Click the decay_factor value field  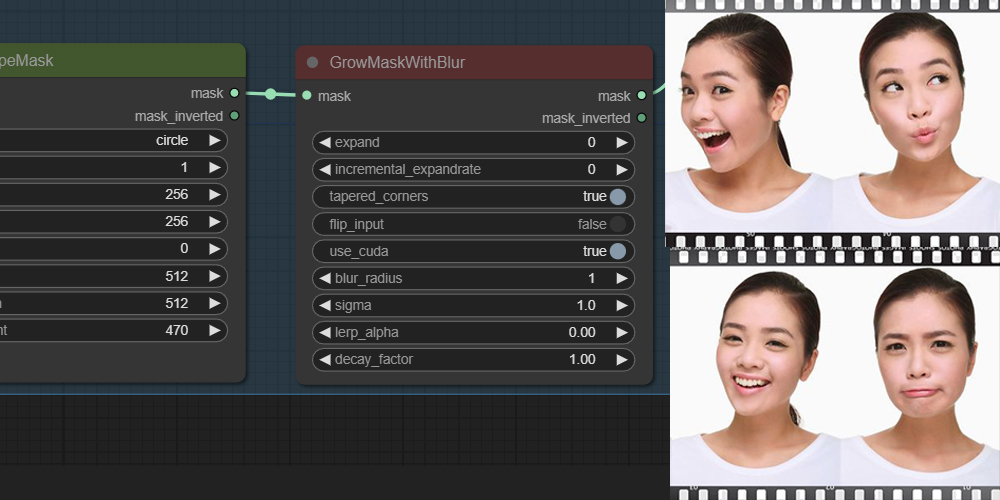[473, 360]
